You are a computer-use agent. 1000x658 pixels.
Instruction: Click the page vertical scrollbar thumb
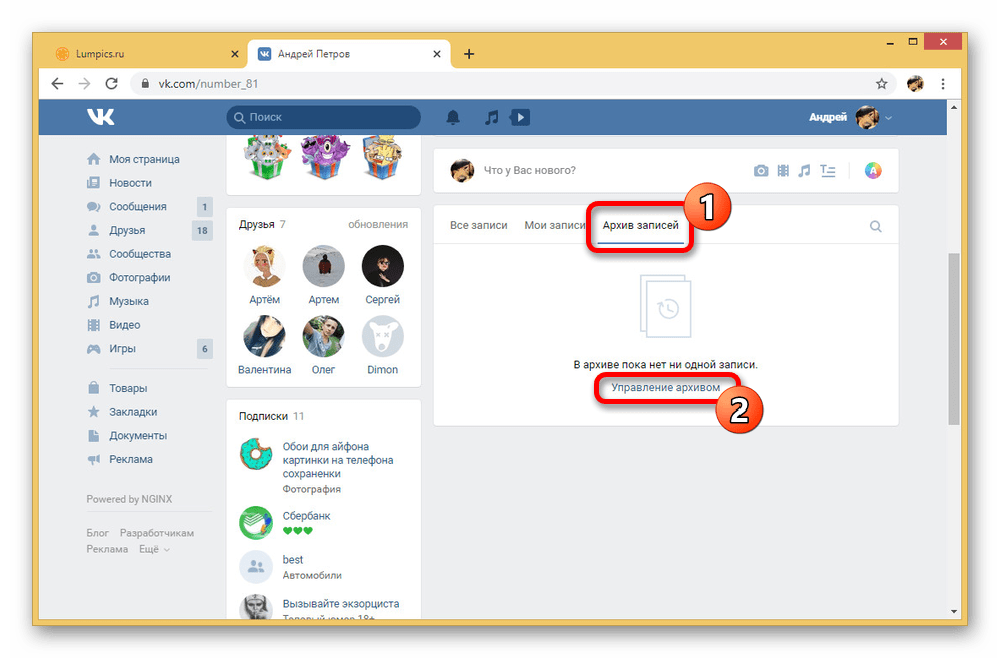point(953,339)
